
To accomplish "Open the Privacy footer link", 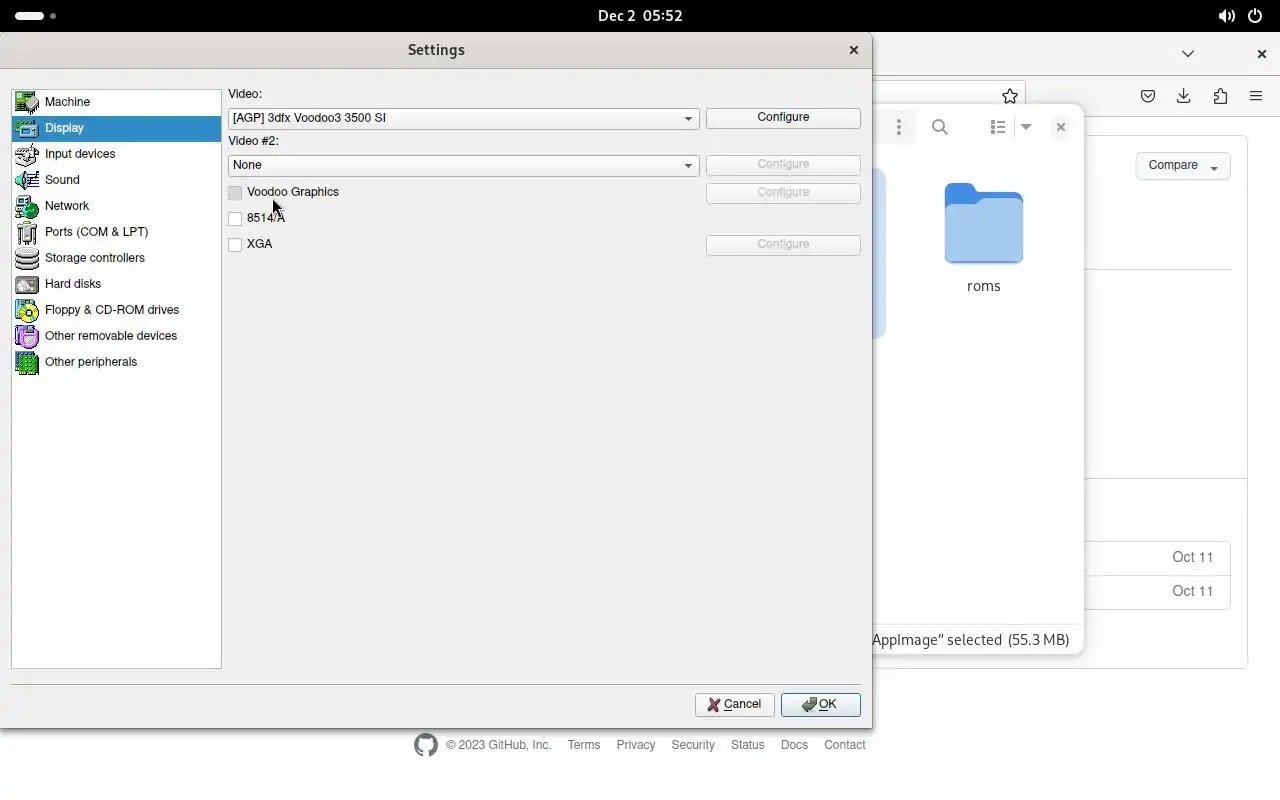I will 636,745.
